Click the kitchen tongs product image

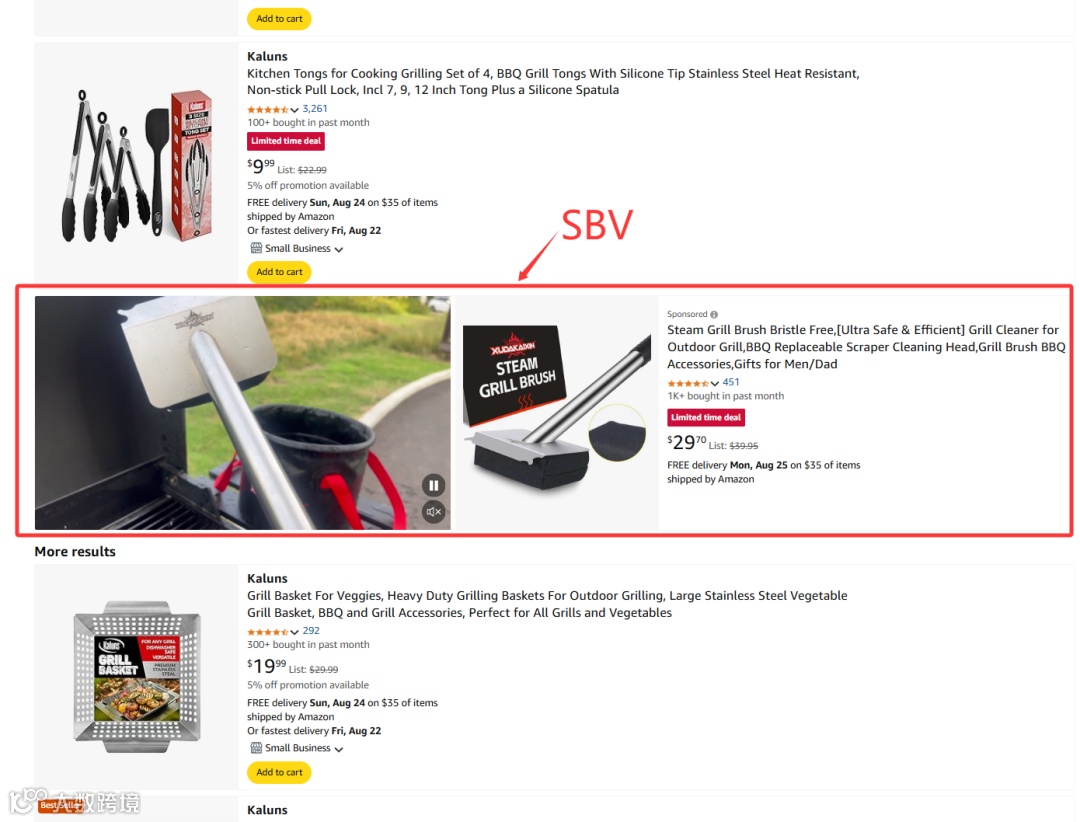pyautogui.click(x=137, y=166)
